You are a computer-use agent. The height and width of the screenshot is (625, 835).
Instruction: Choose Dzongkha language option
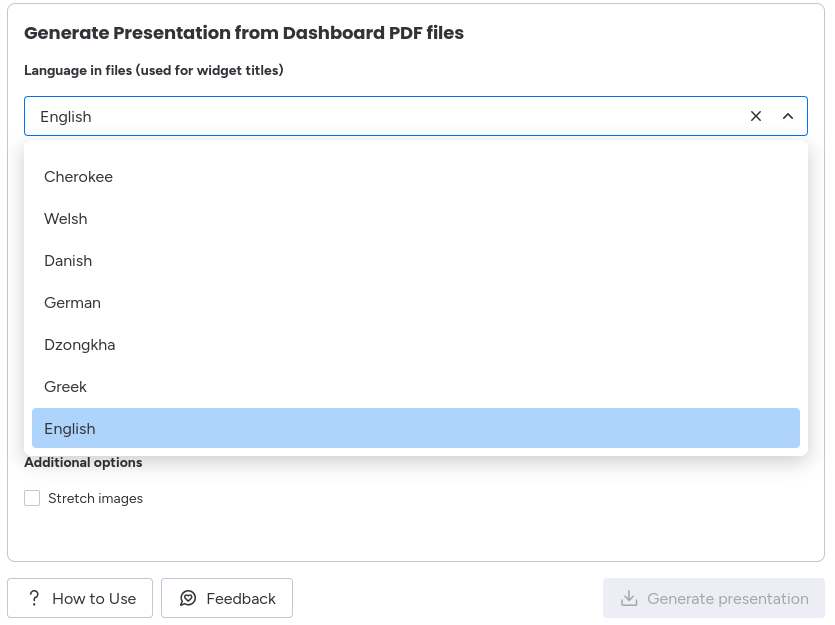pyautogui.click(x=80, y=345)
